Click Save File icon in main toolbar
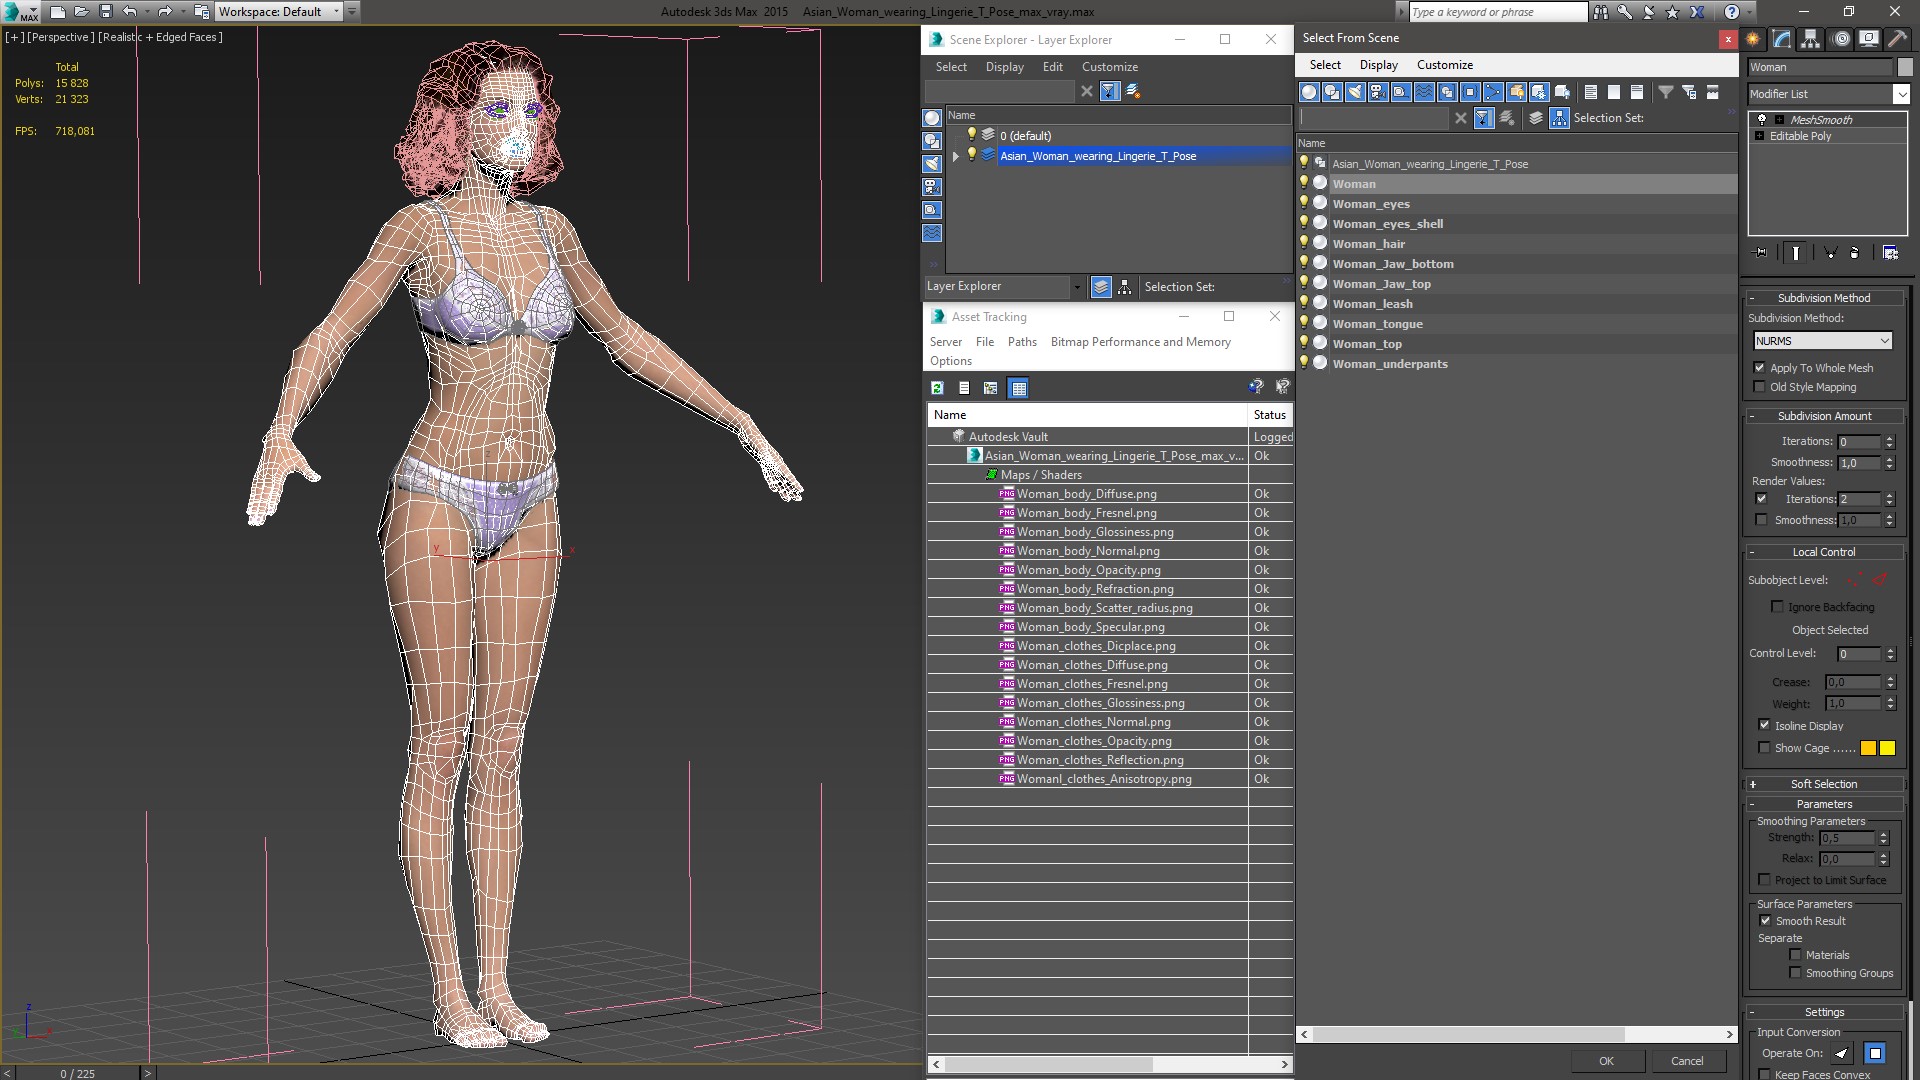 (x=106, y=12)
